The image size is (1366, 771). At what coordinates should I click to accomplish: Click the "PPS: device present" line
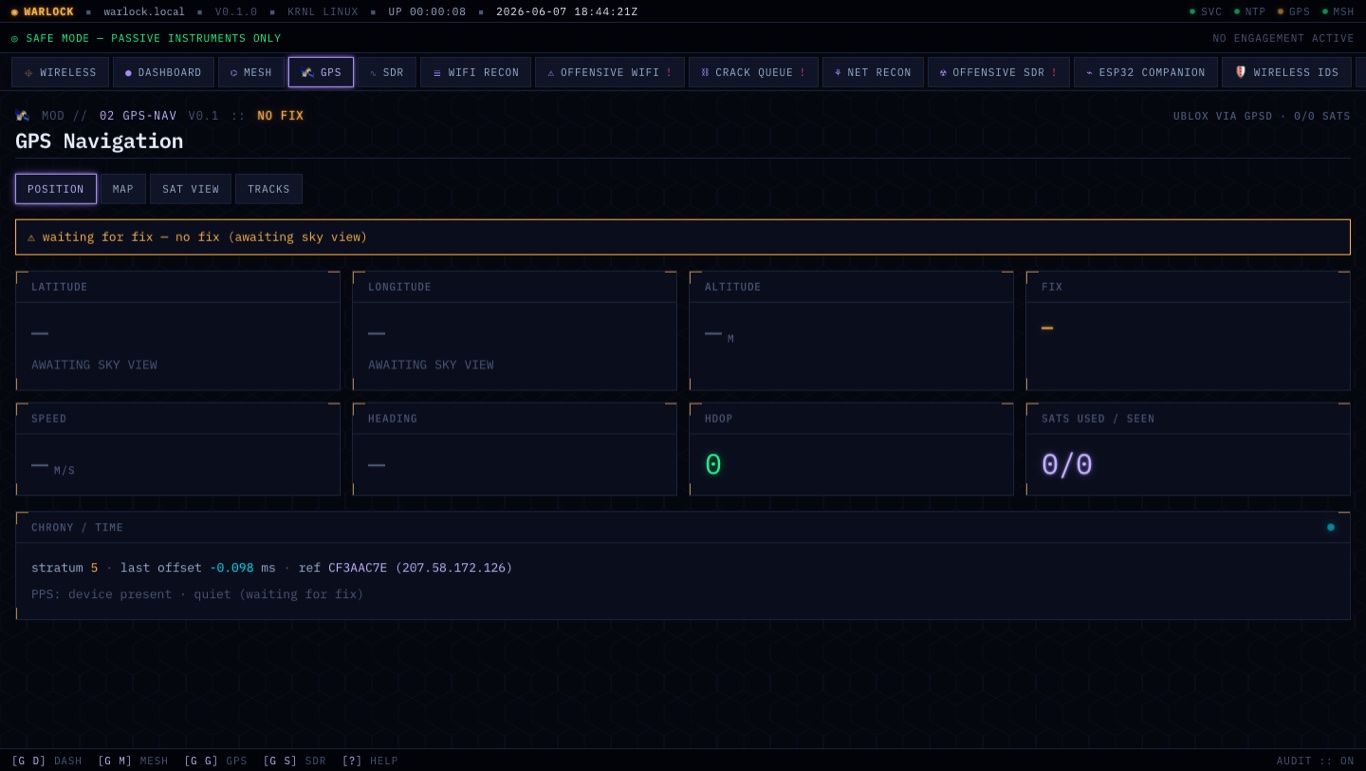[x=197, y=595]
